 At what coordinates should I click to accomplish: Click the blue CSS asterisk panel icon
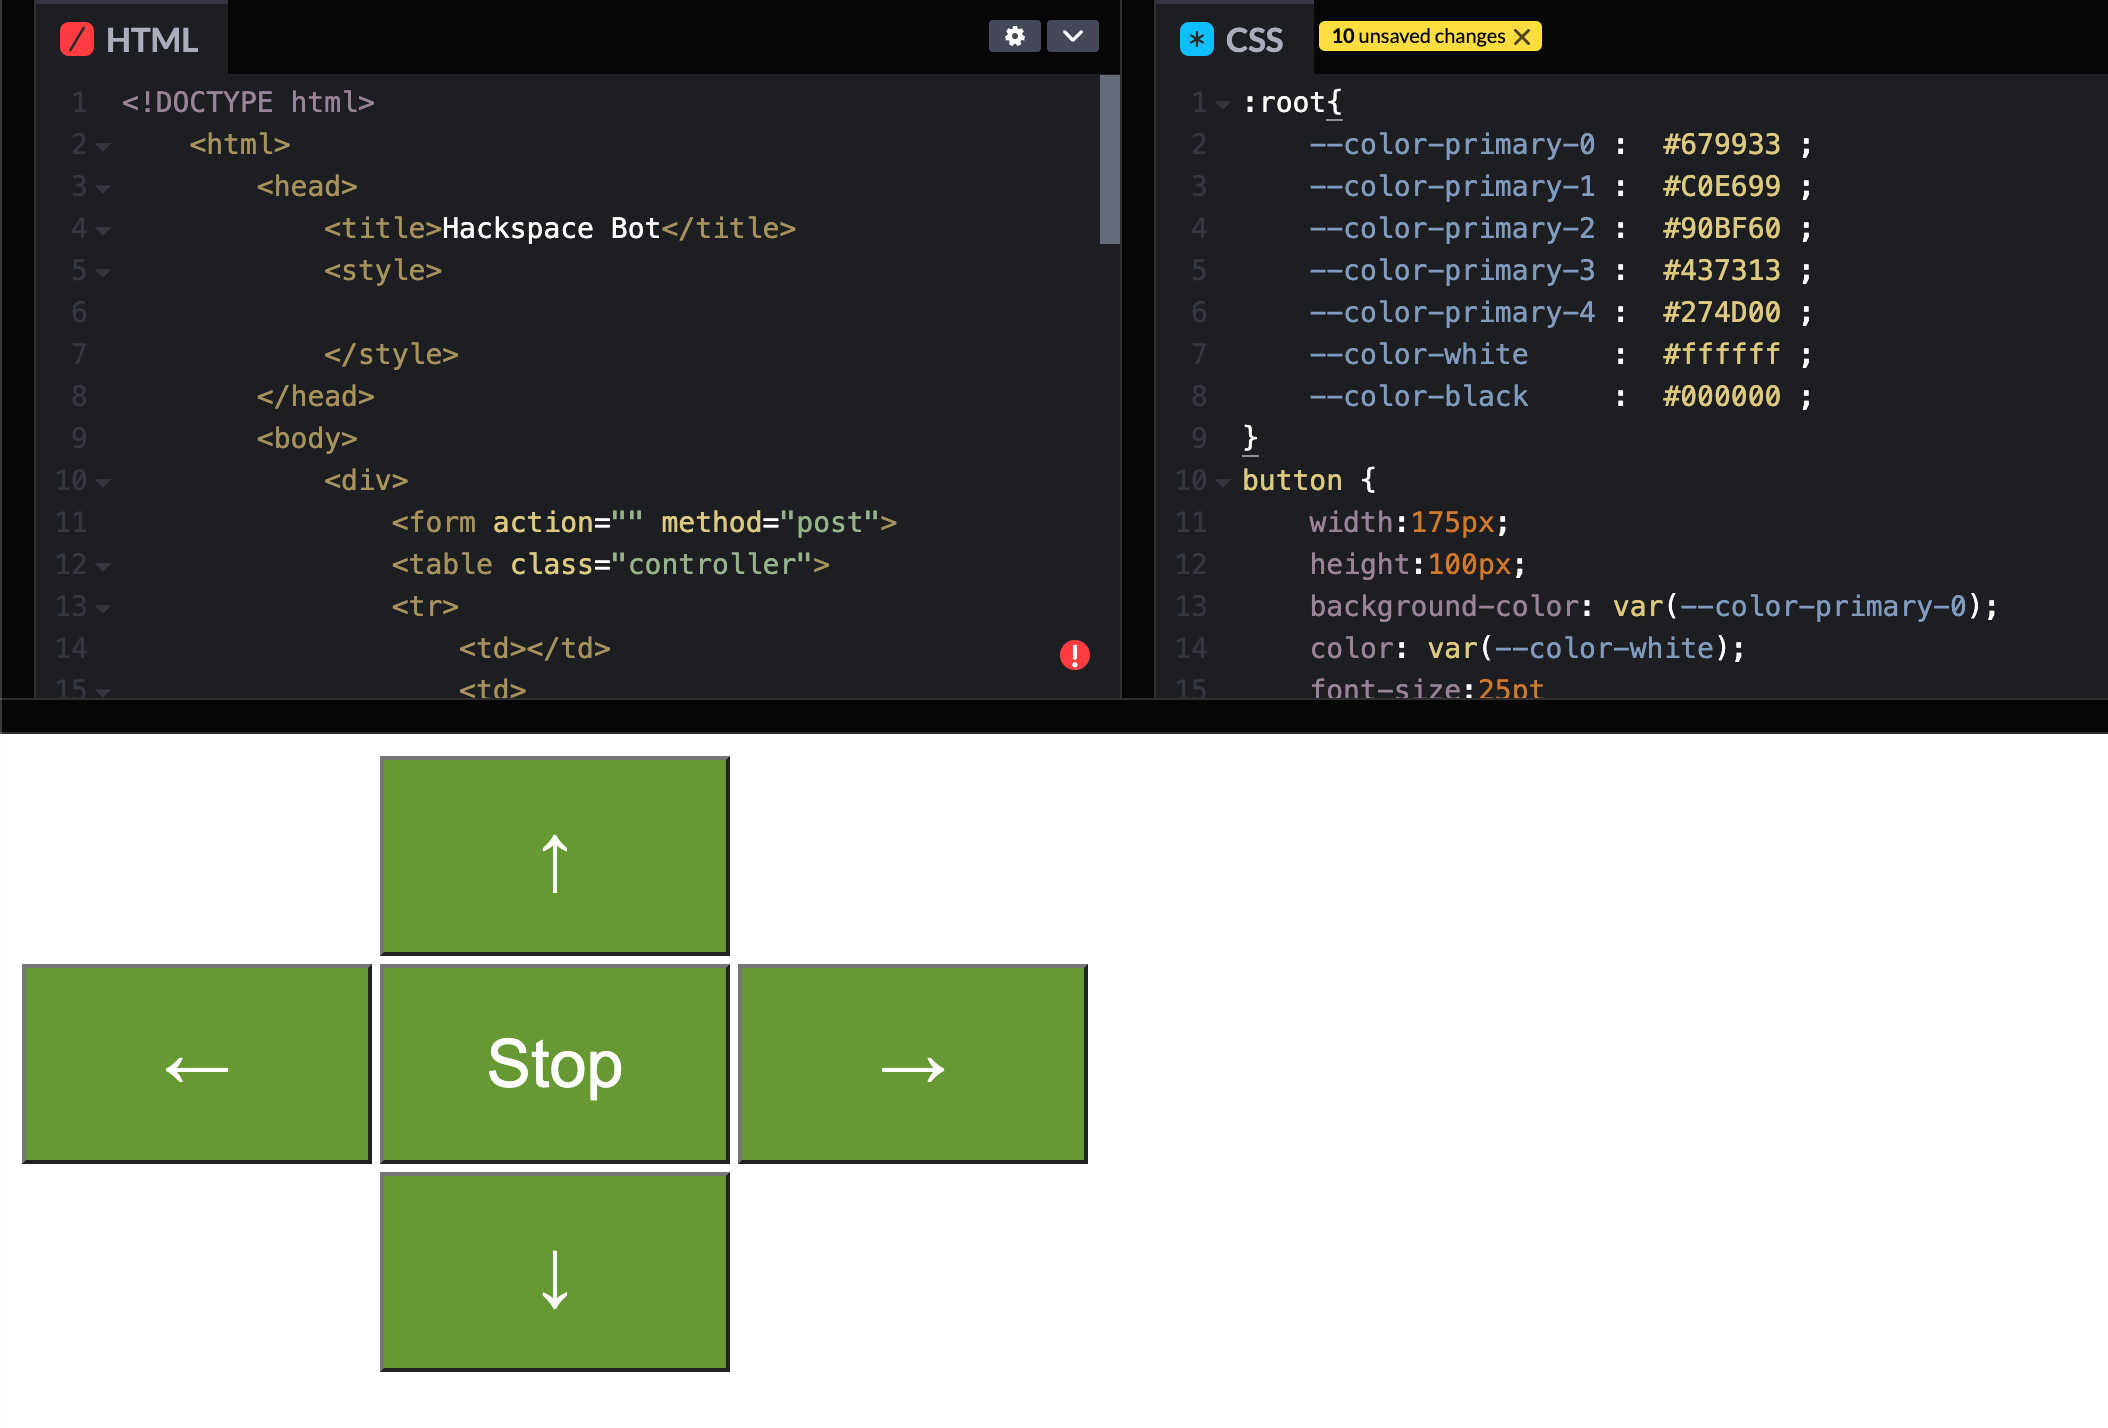(x=1196, y=40)
